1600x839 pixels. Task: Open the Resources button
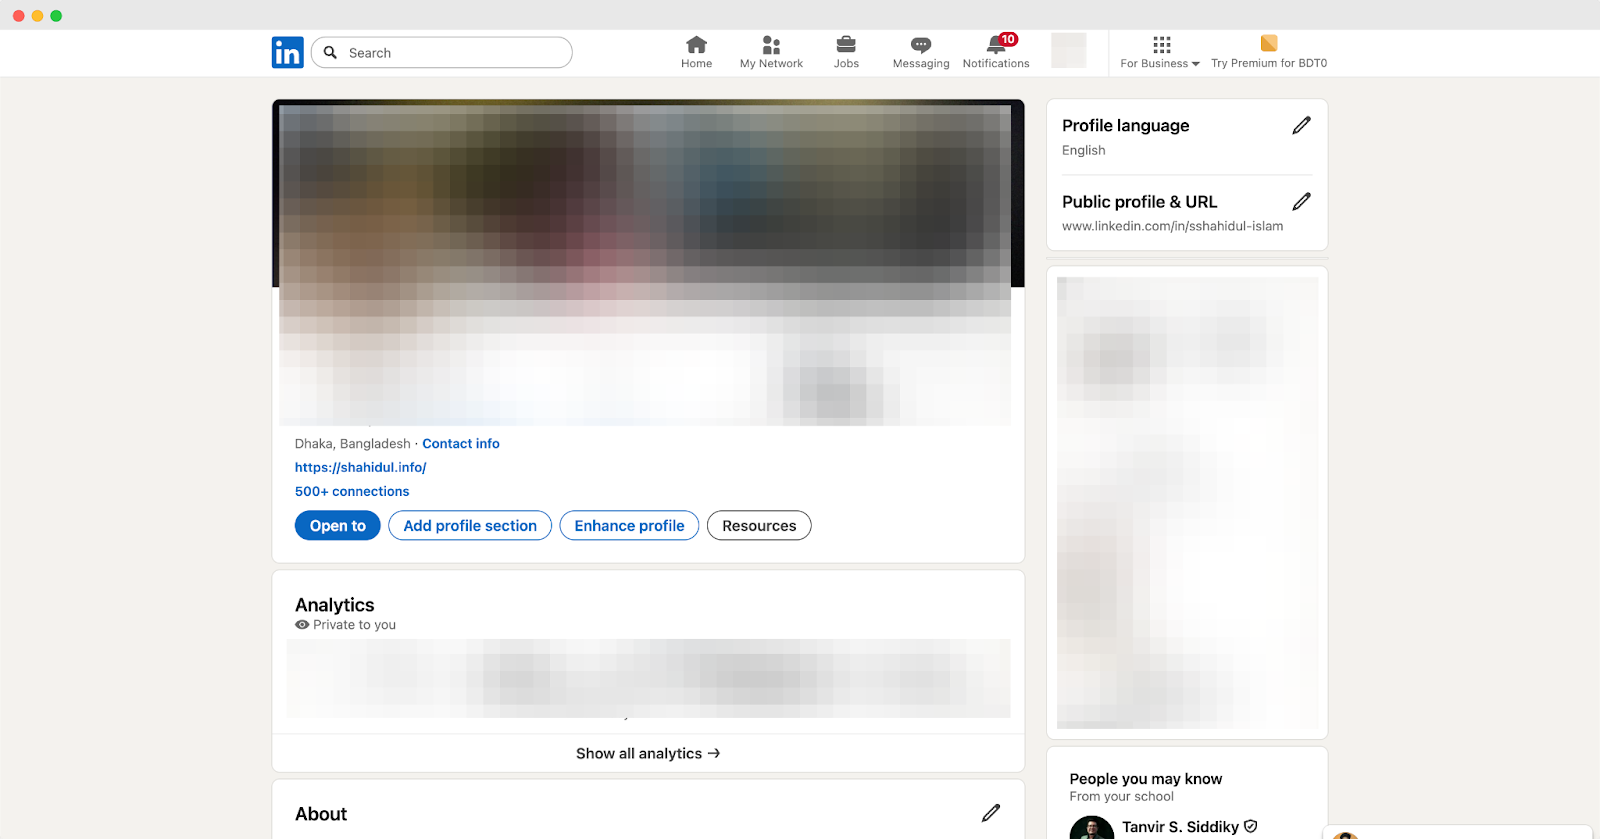point(759,526)
